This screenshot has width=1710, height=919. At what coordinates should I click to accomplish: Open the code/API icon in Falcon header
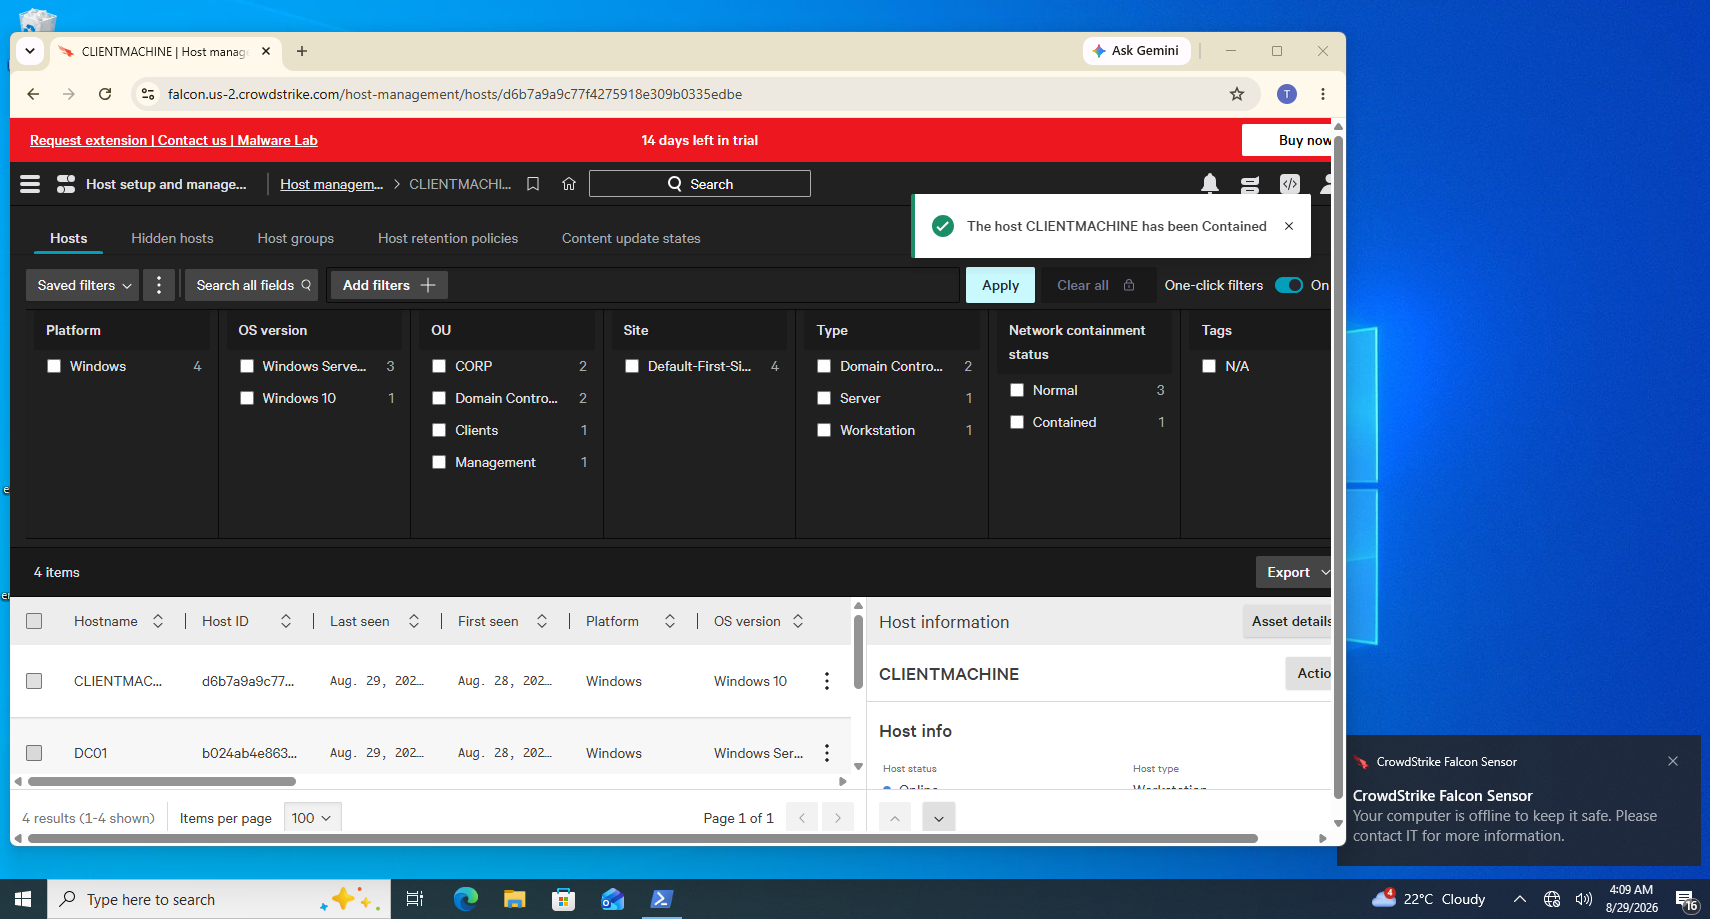1290,184
